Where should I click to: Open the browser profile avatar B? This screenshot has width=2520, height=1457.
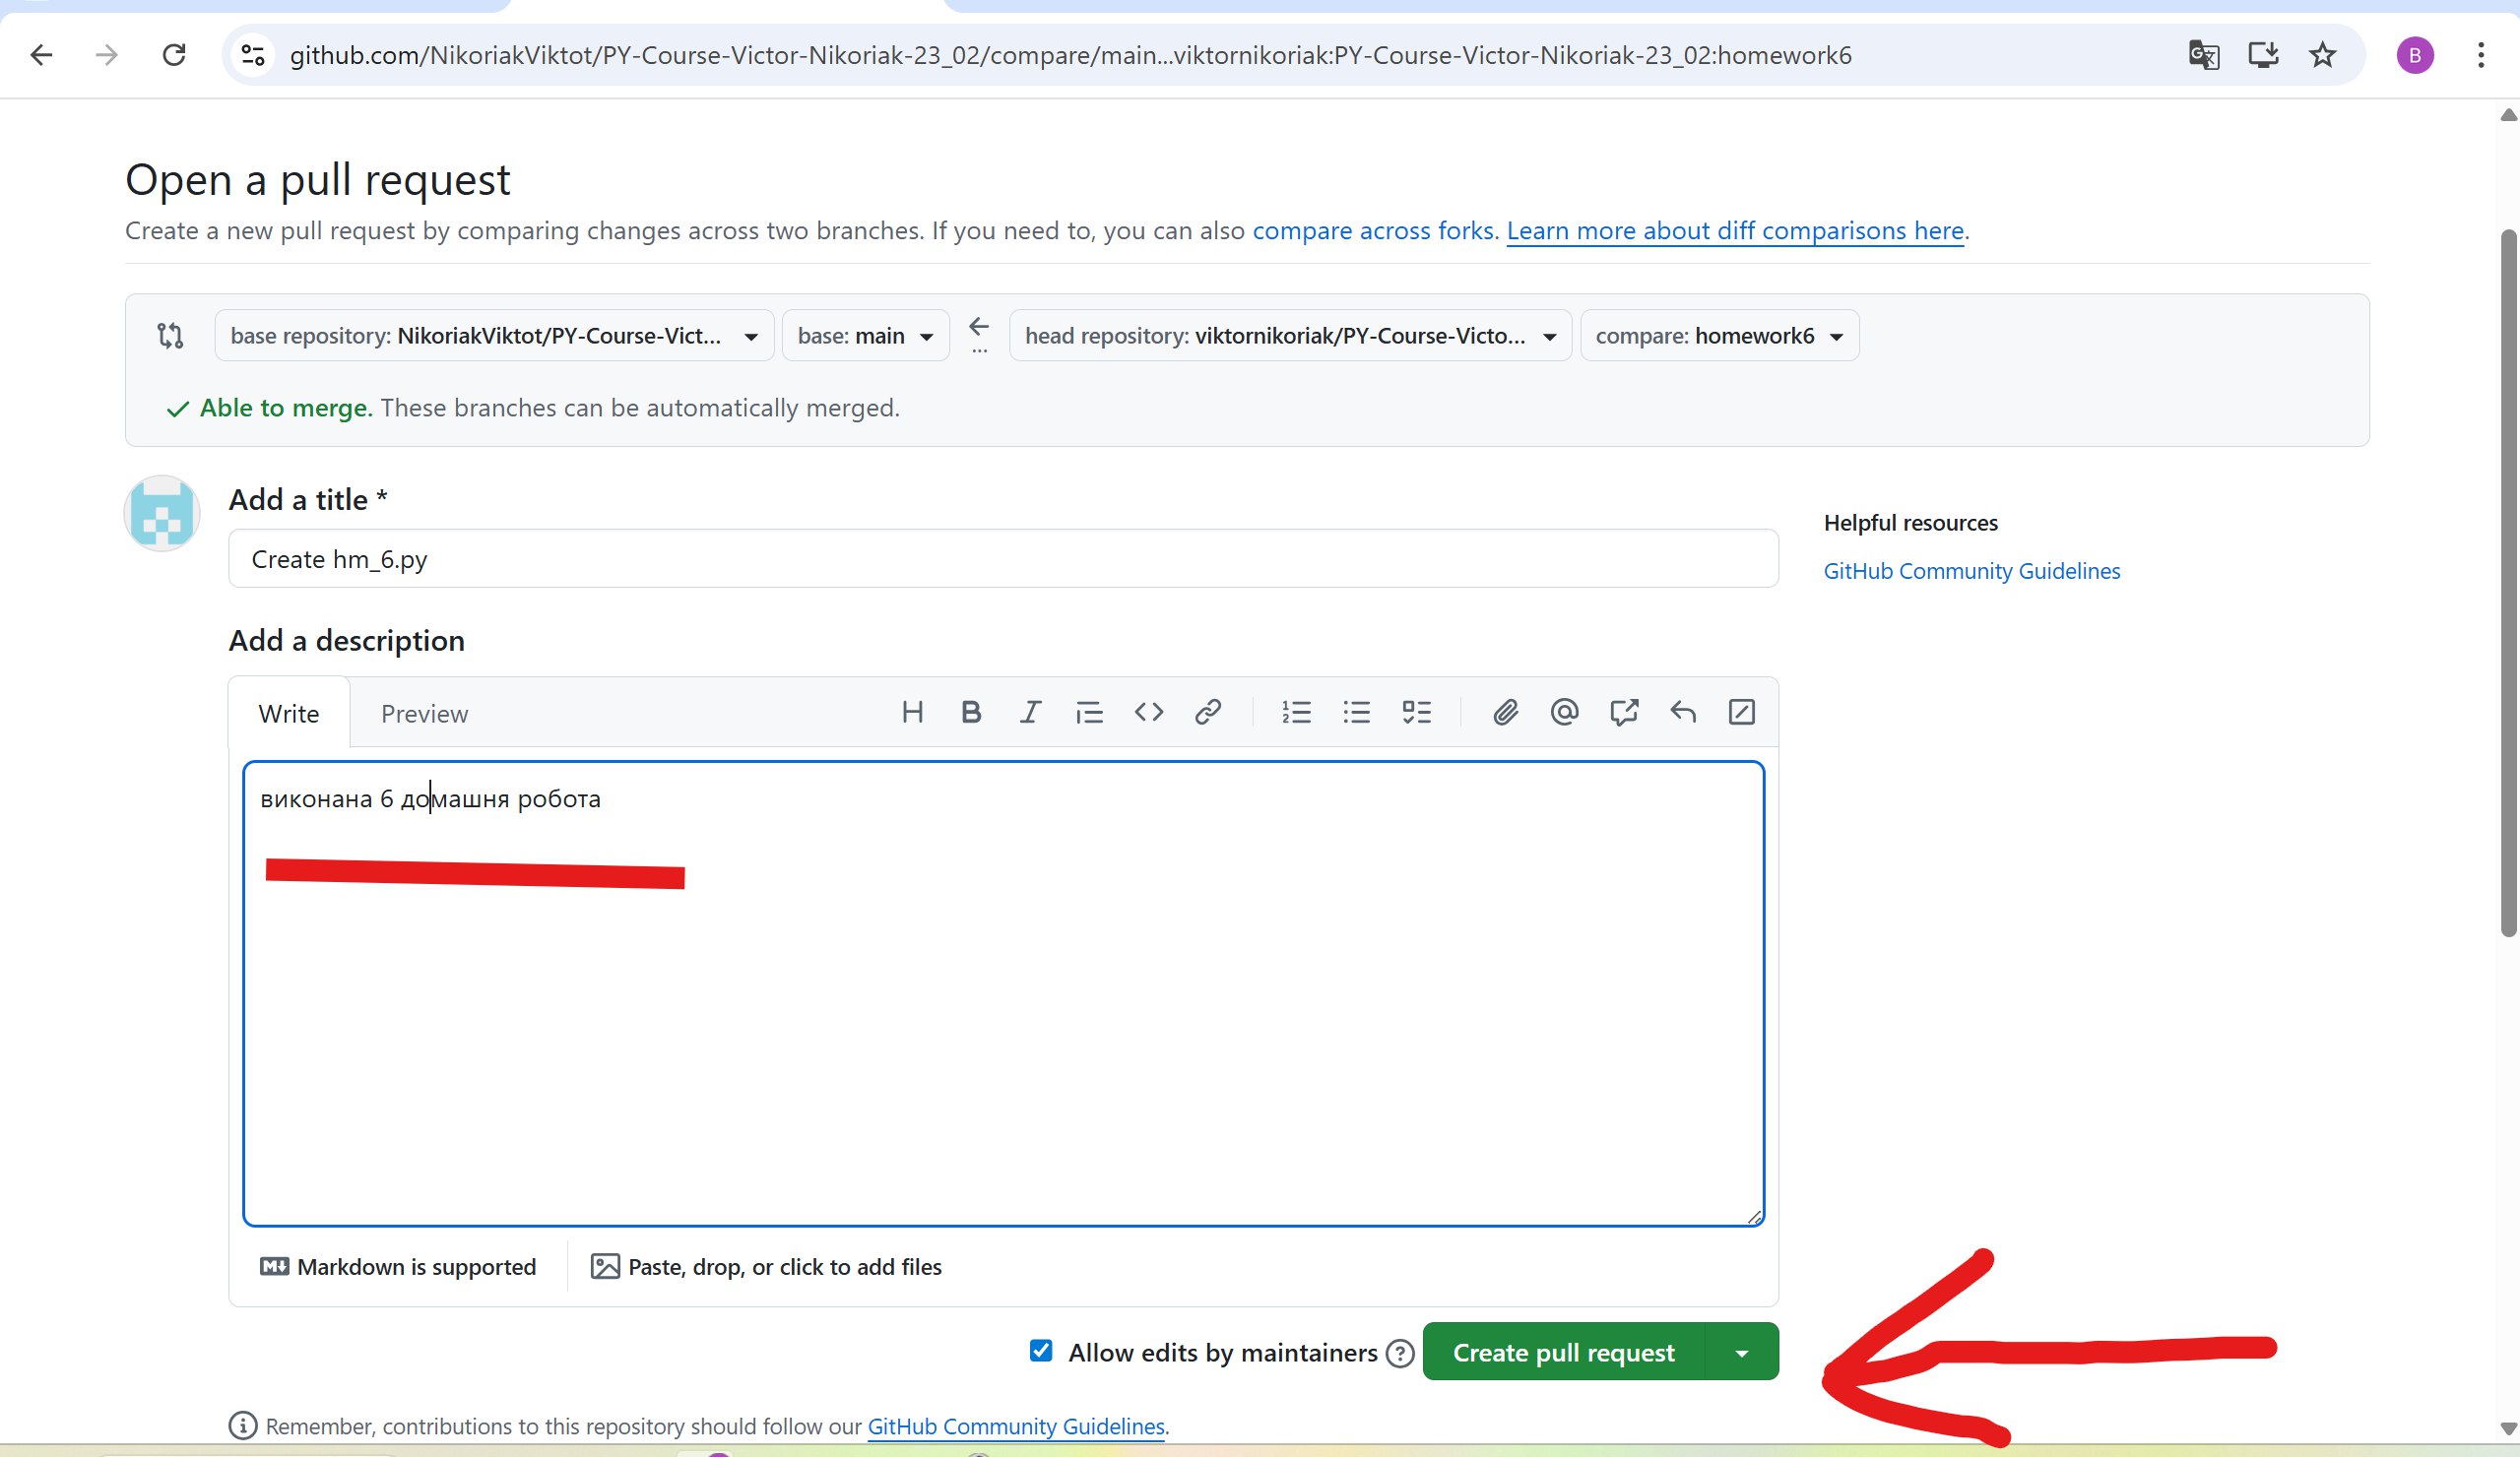point(2415,55)
